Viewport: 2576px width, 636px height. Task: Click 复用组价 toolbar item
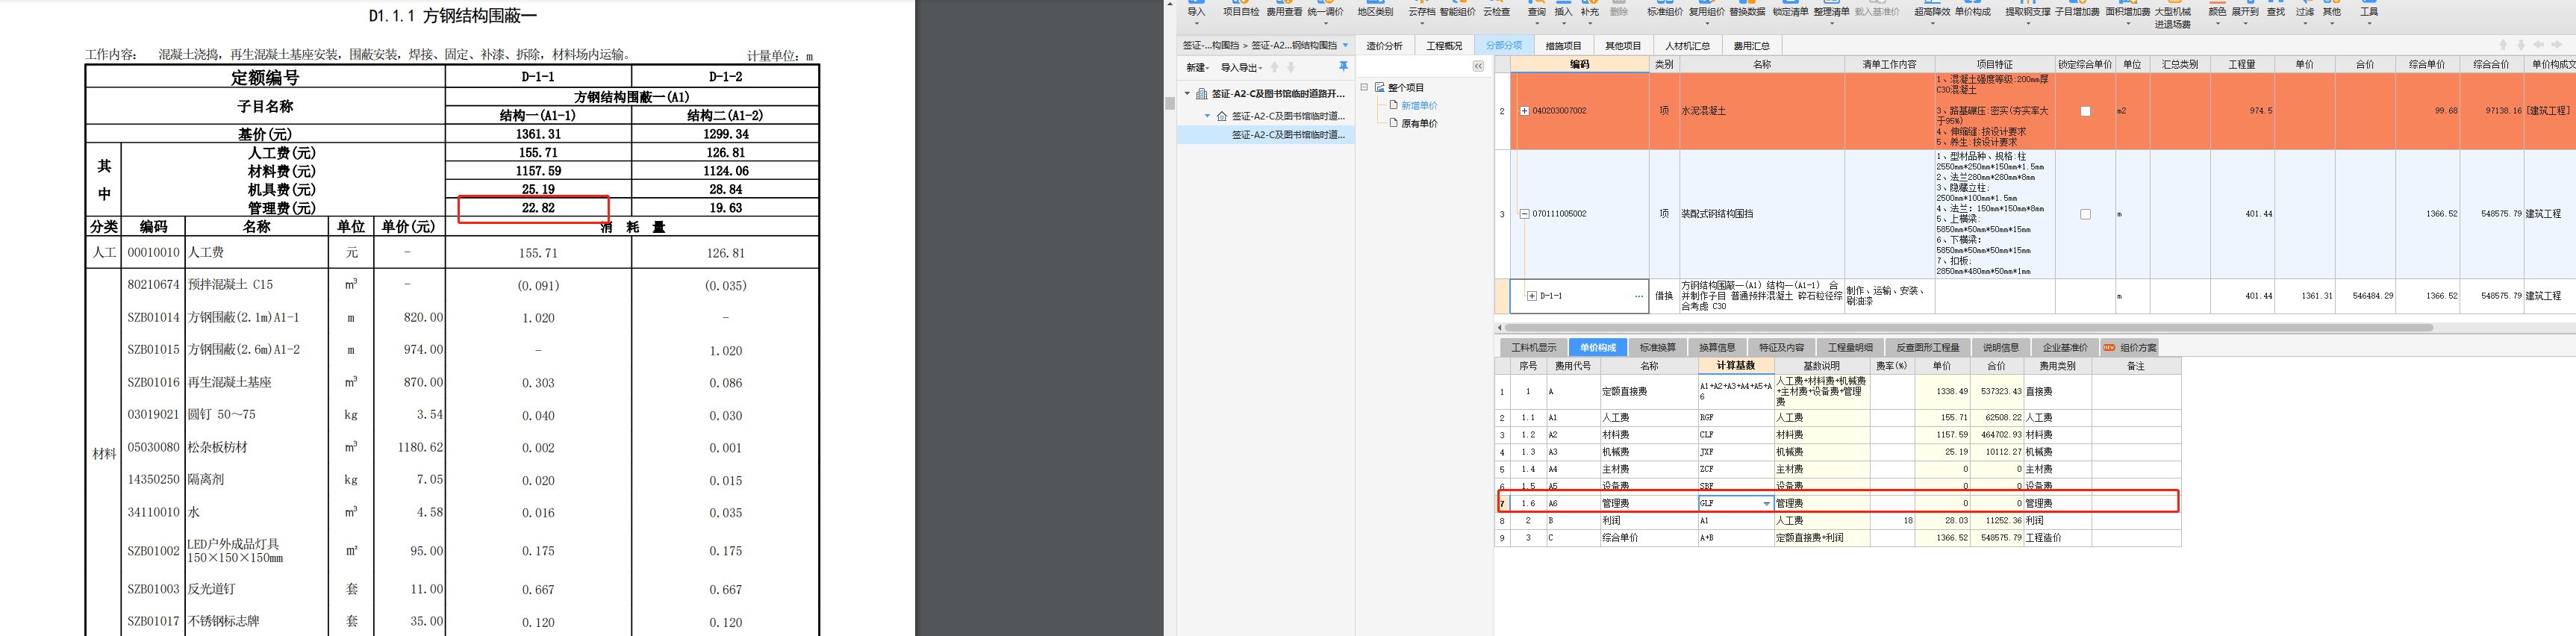tap(1707, 12)
